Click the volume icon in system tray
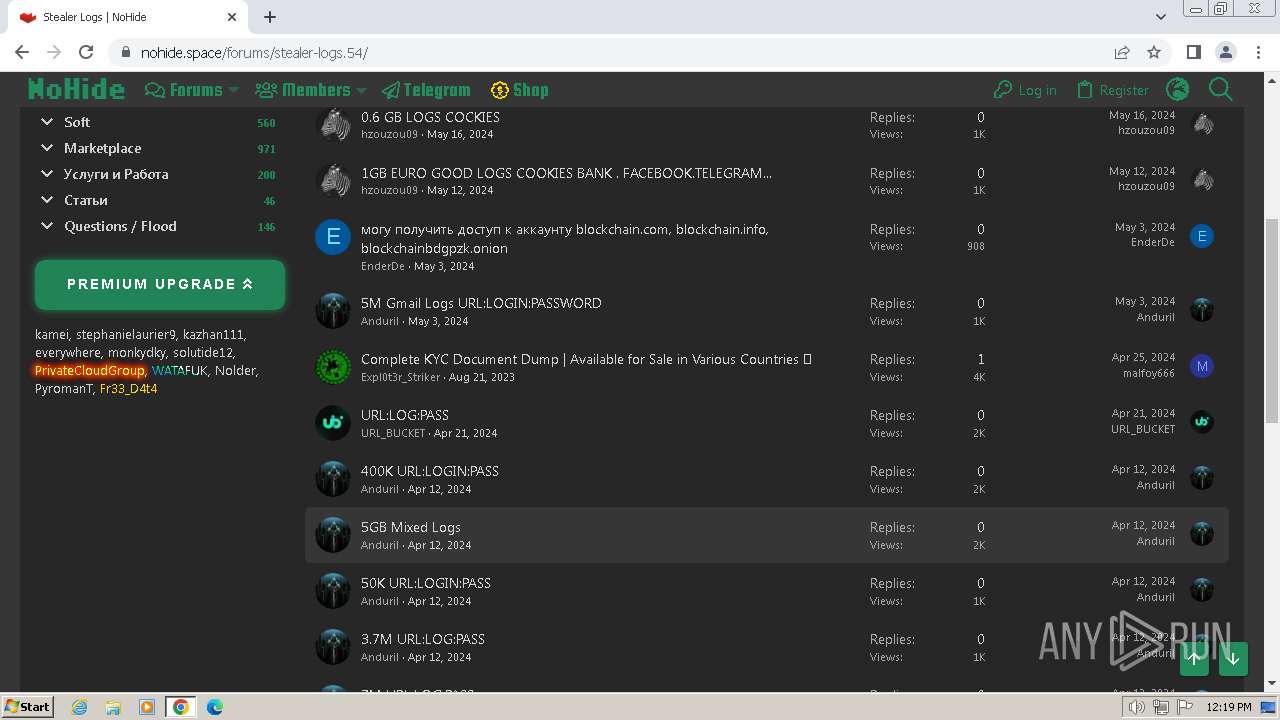1280x720 pixels. pos(1137,707)
